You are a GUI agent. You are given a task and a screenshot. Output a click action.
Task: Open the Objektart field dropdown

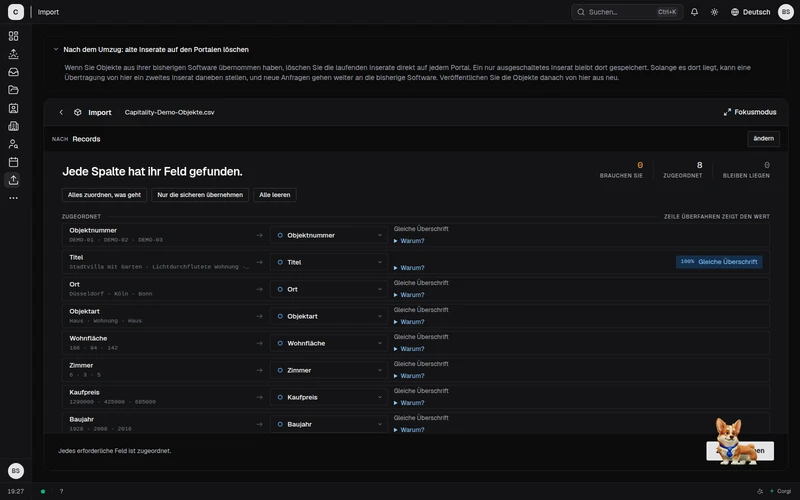[329, 316]
